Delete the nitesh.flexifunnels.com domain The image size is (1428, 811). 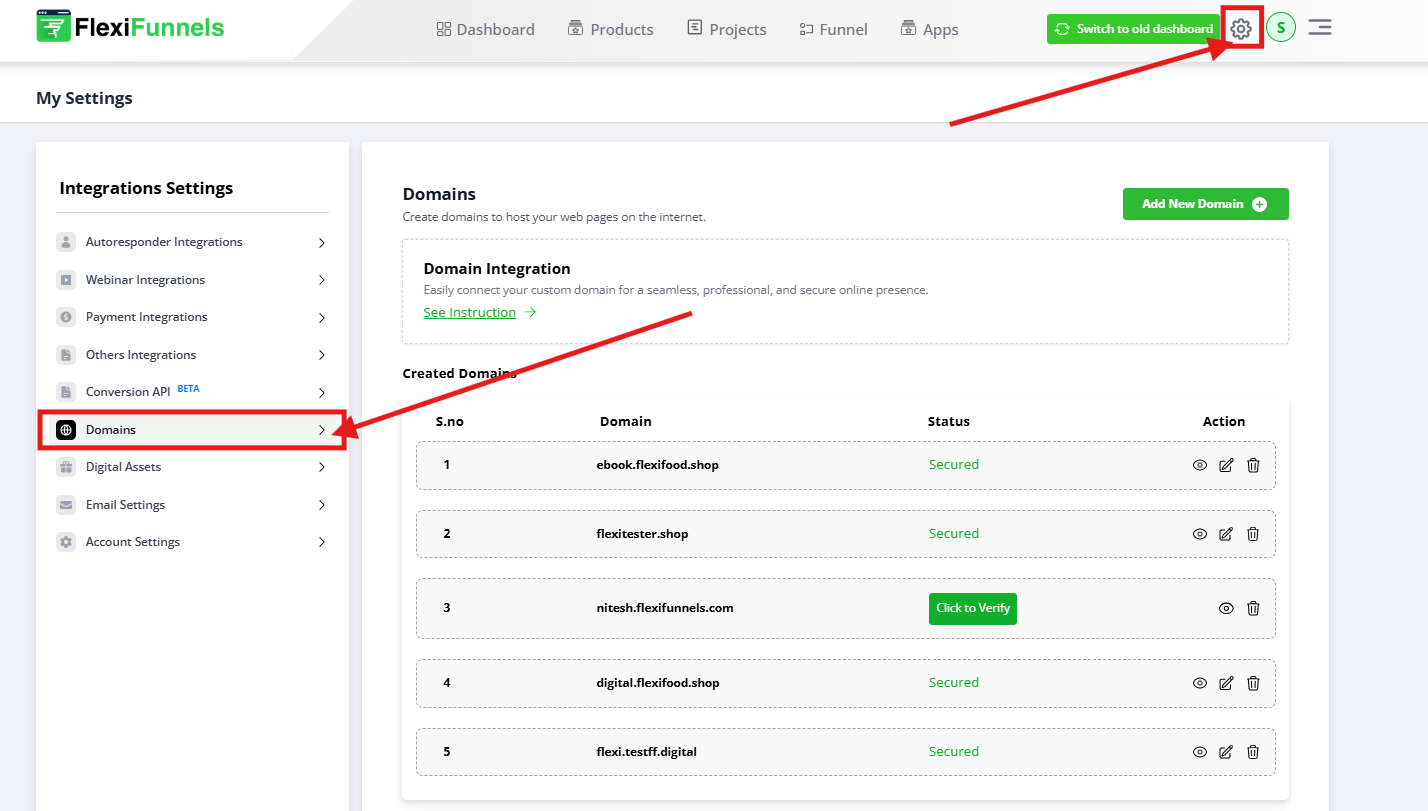click(1253, 608)
